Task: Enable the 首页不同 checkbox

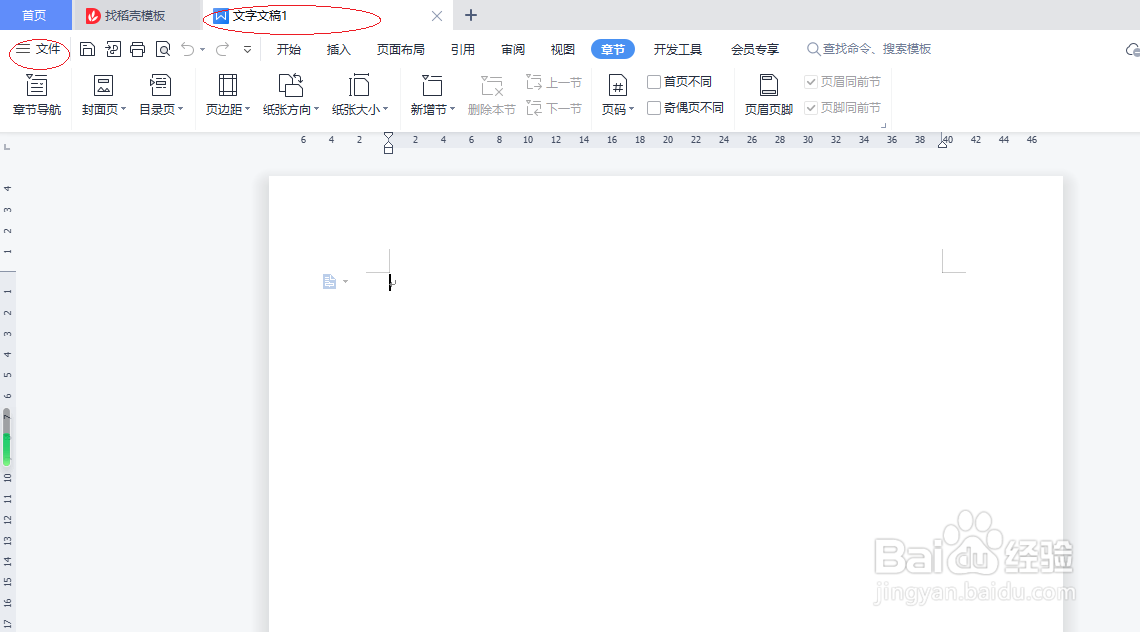Action: (655, 81)
